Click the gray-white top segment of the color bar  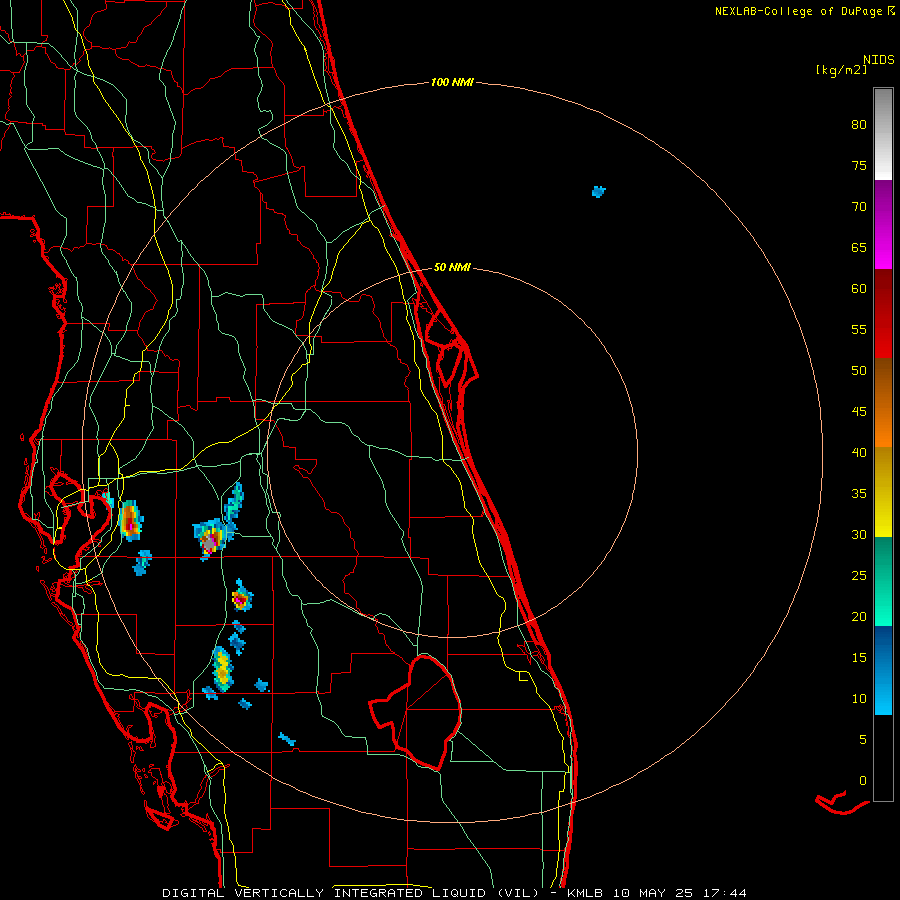pyautogui.click(x=883, y=134)
